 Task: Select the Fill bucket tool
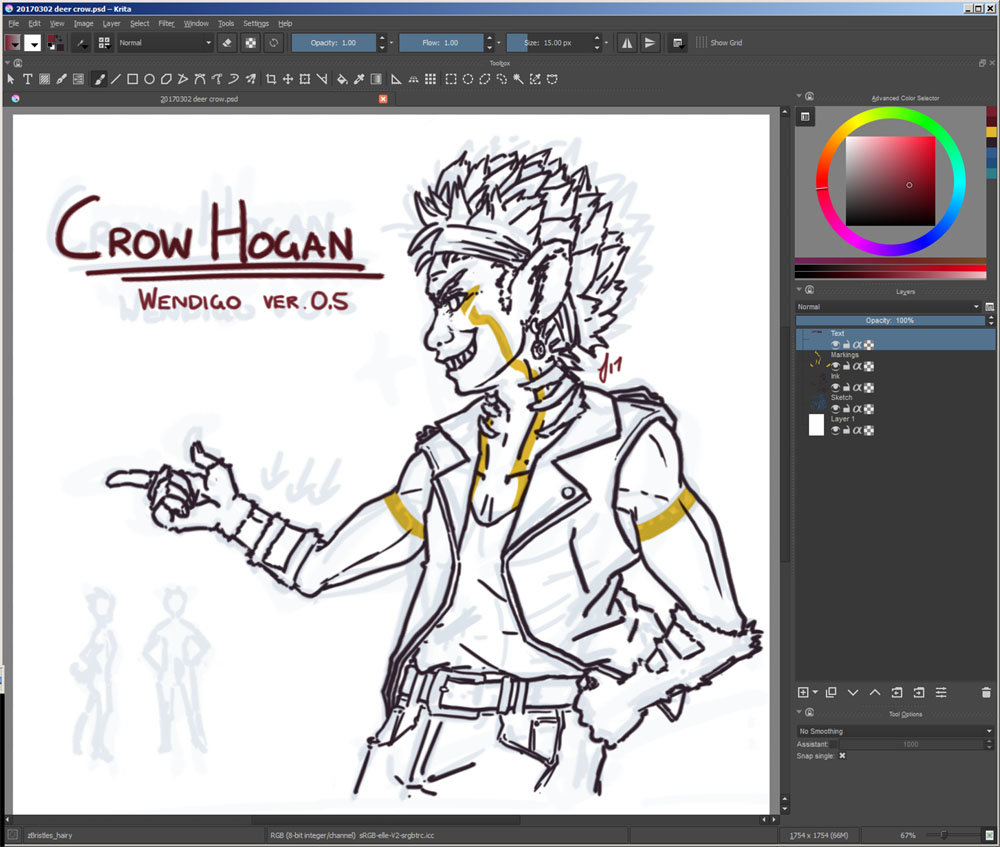pos(342,79)
